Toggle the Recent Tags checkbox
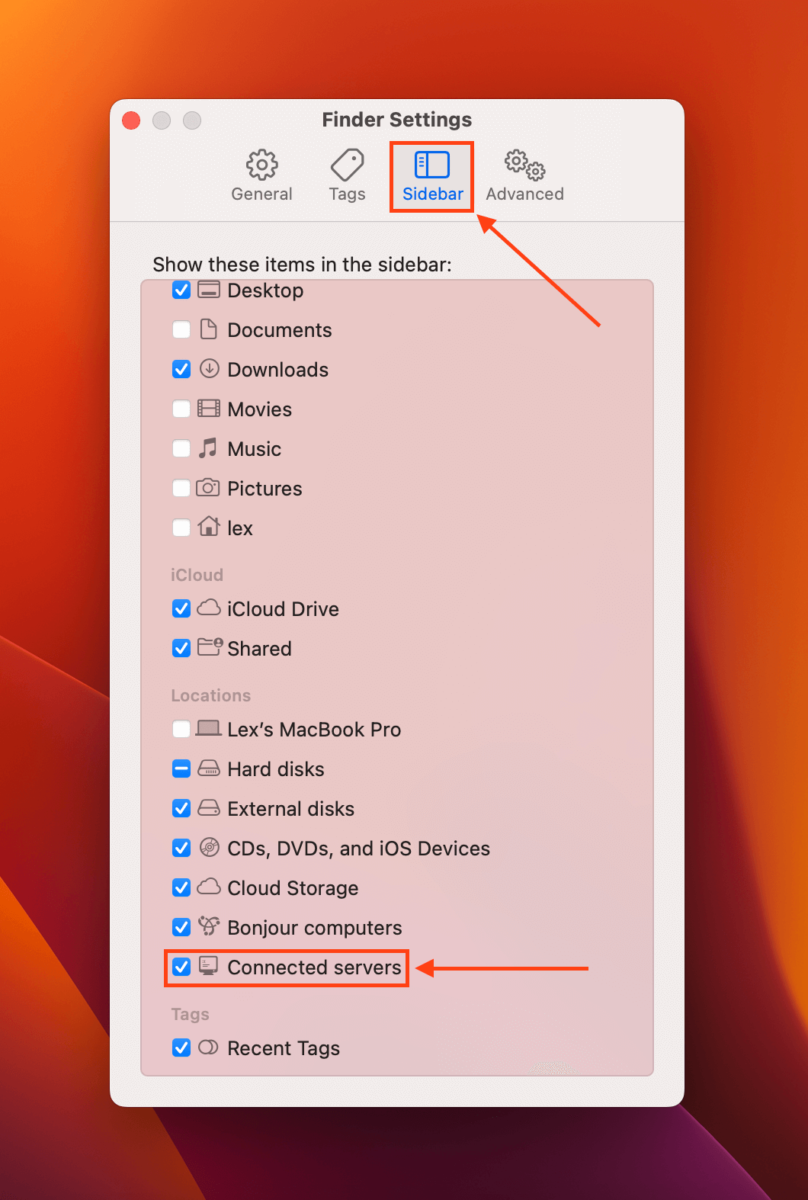The height and width of the screenshot is (1200, 808). pos(181,1048)
